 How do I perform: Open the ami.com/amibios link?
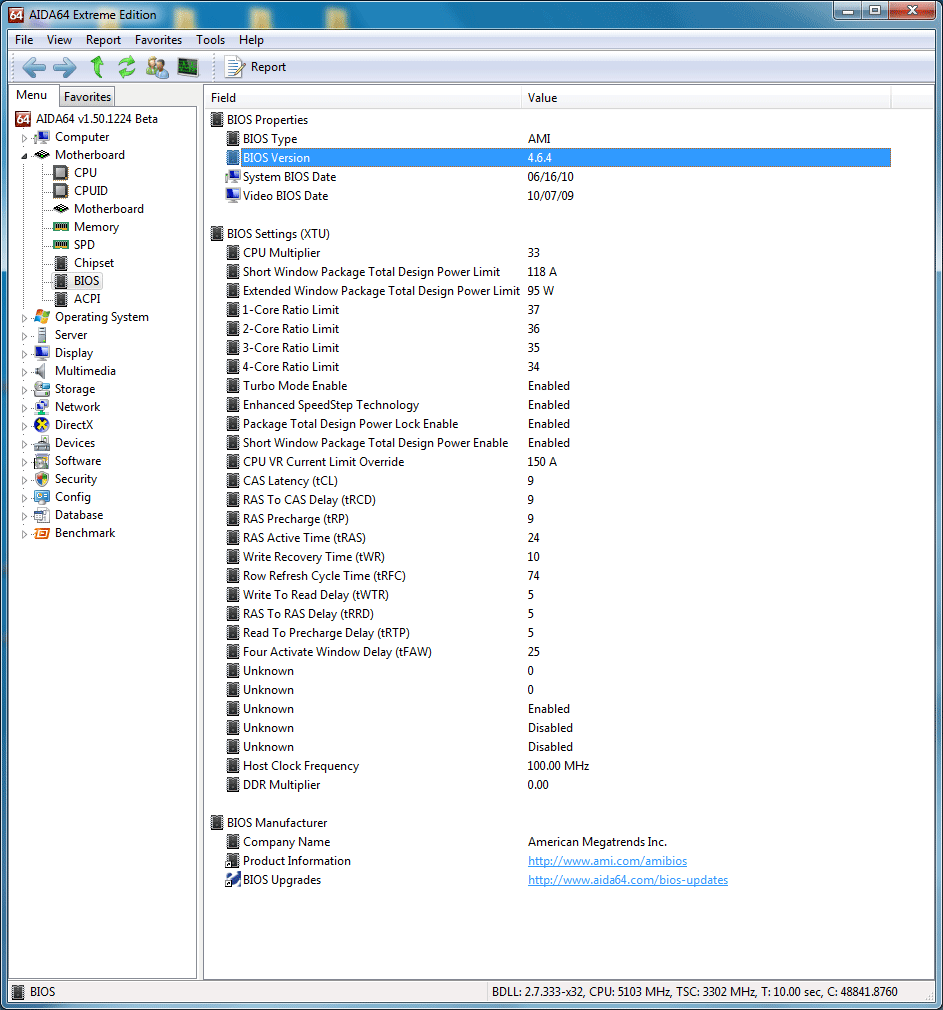pos(607,861)
